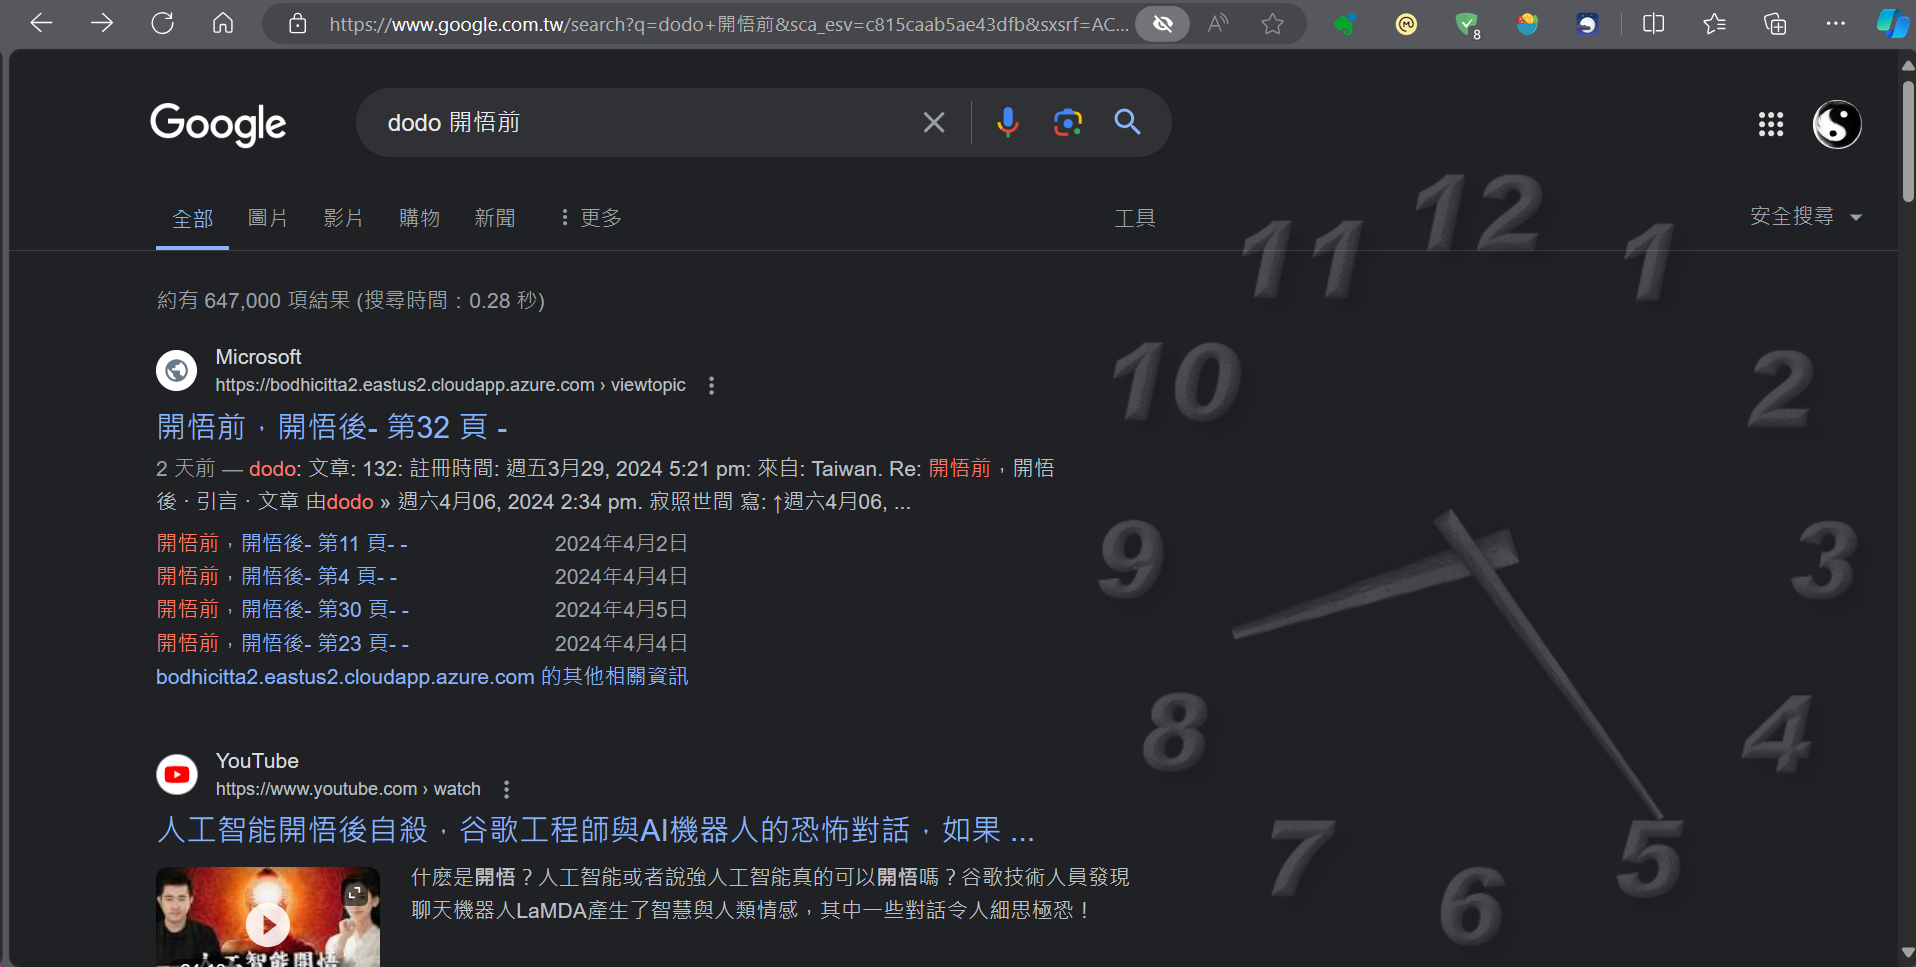Open YouTube result 人工智能開悟後自殺

tap(595, 830)
